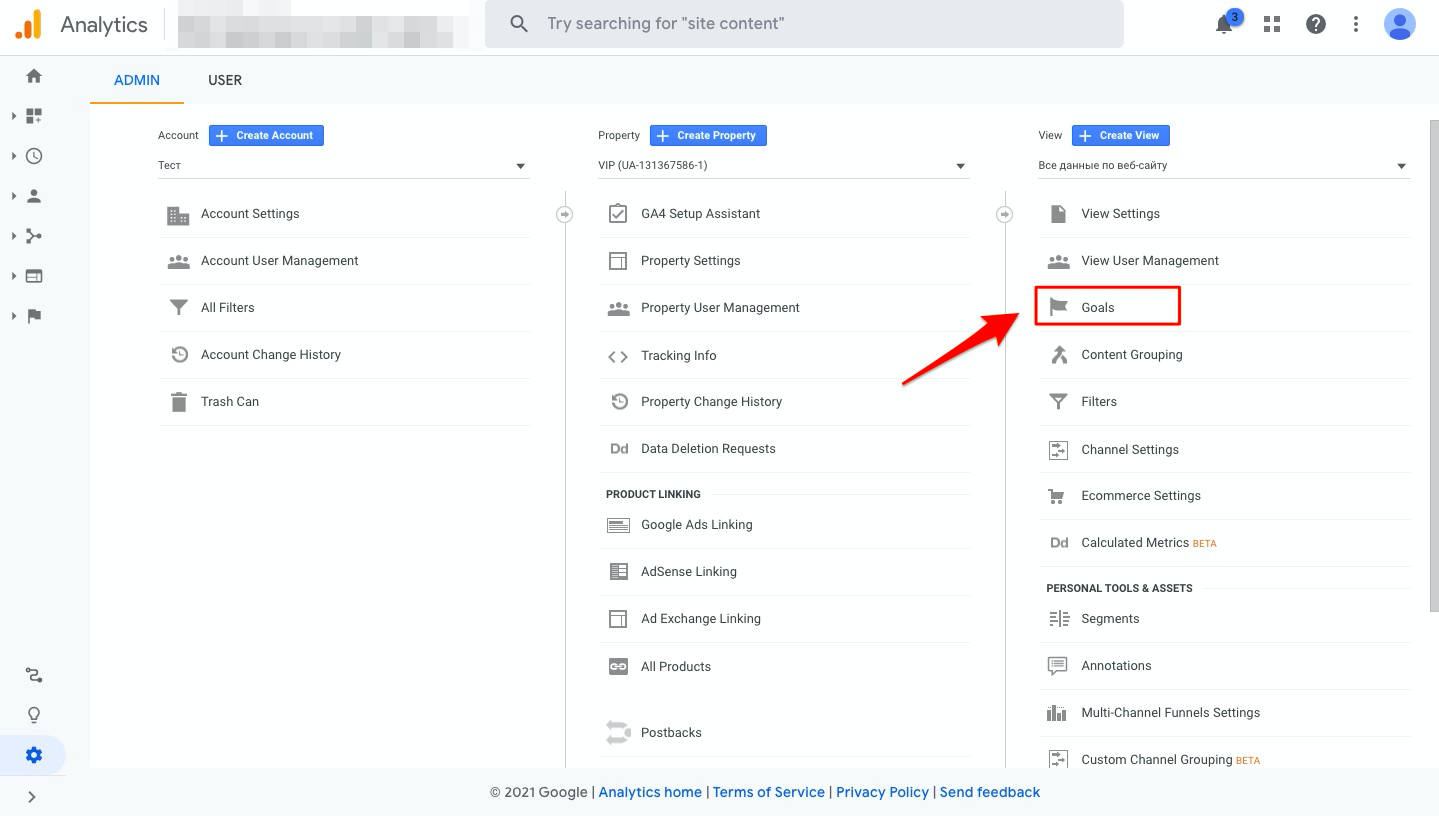Image resolution: width=1439 pixels, height=816 pixels.
Task: Open the user account avatar
Action: (x=1399, y=24)
